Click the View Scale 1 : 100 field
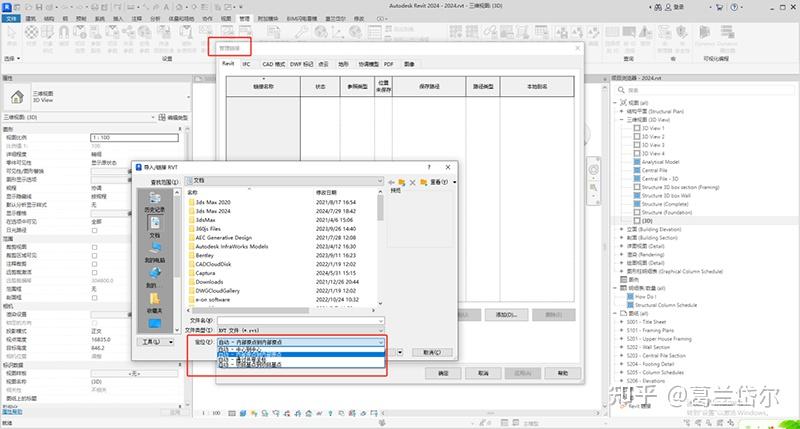The height and width of the screenshot is (429, 800). 134,138
